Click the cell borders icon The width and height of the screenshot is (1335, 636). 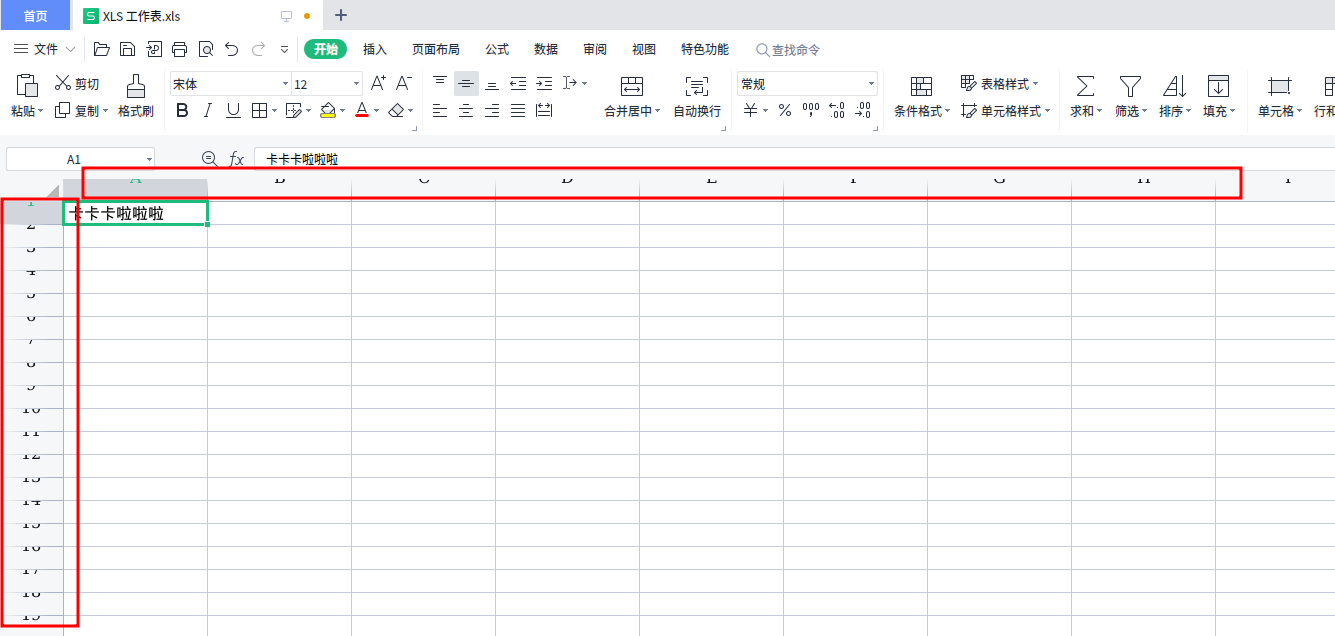point(259,111)
